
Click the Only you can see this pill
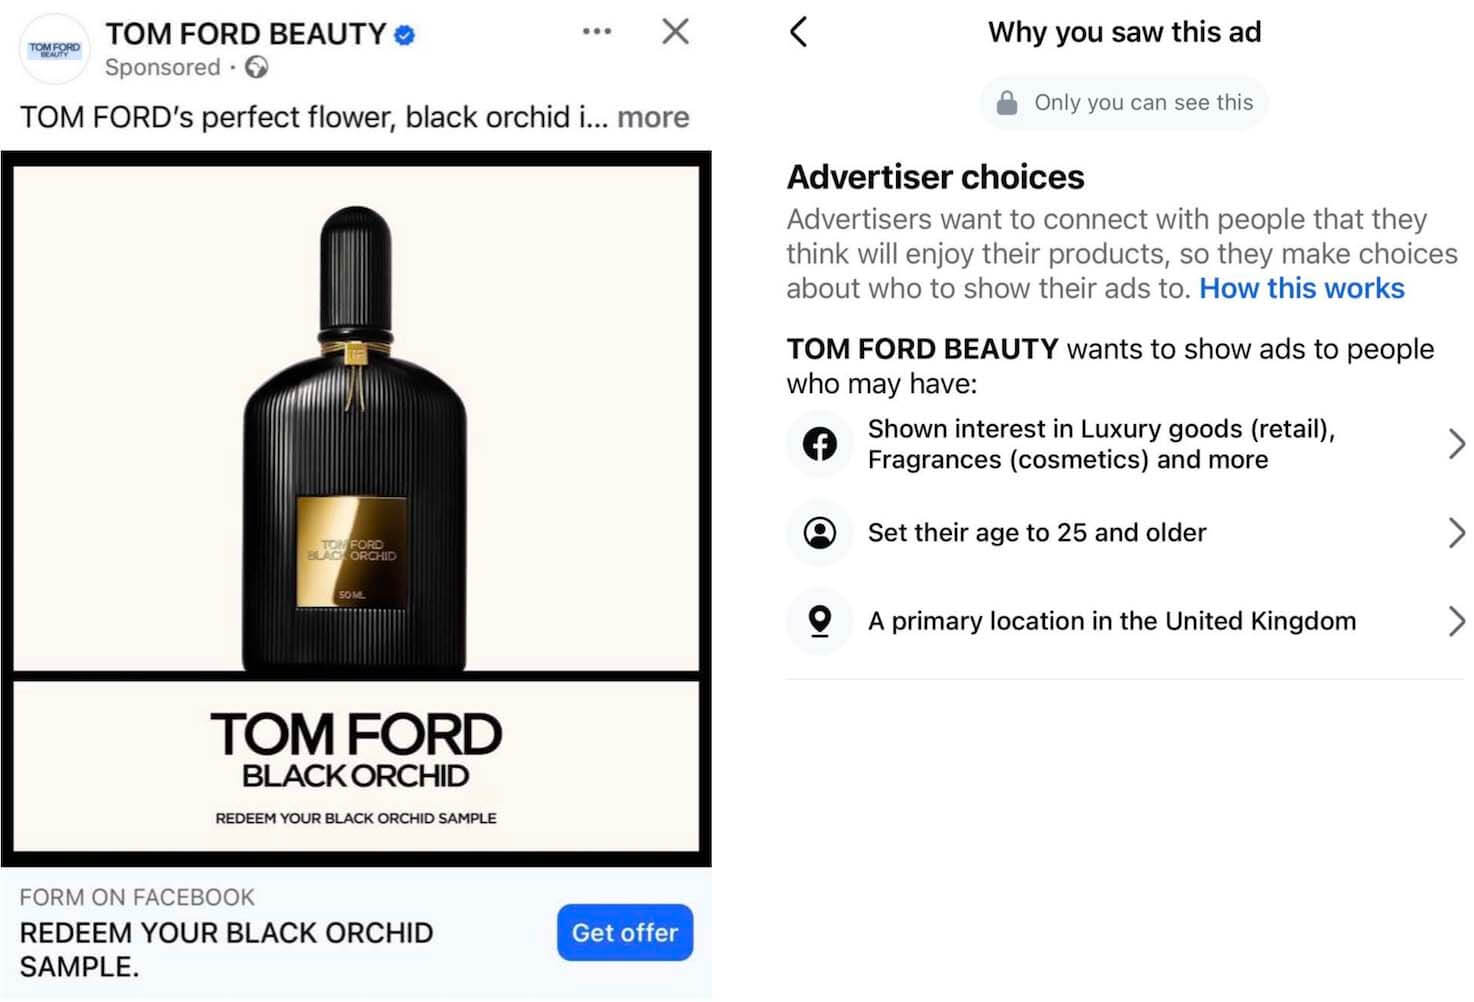click(x=1123, y=102)
